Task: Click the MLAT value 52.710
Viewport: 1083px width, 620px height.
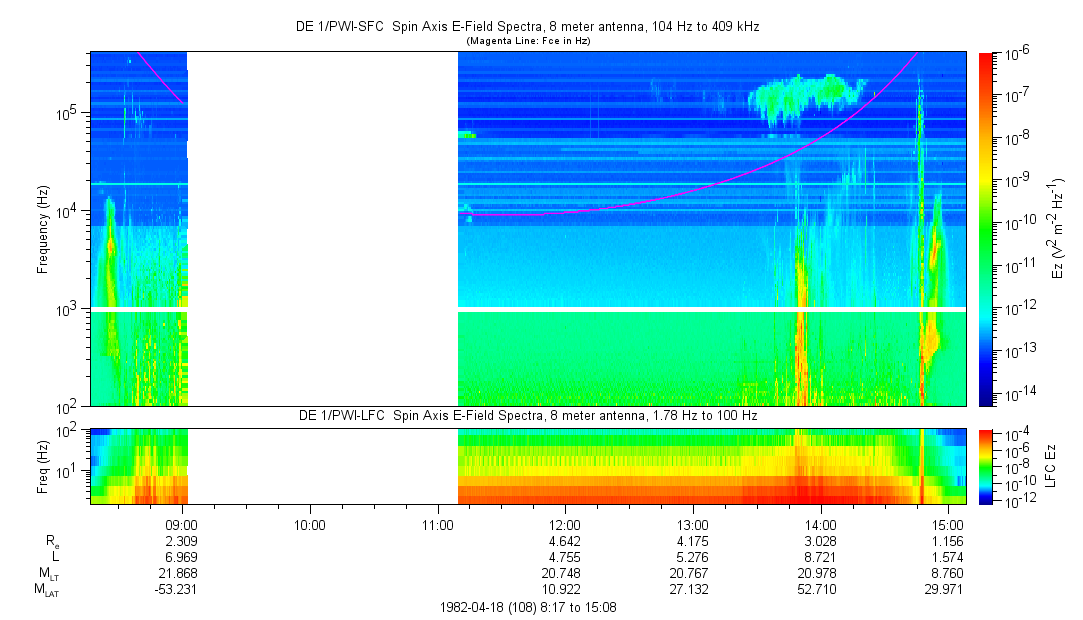Action: [x=821, y=591]
